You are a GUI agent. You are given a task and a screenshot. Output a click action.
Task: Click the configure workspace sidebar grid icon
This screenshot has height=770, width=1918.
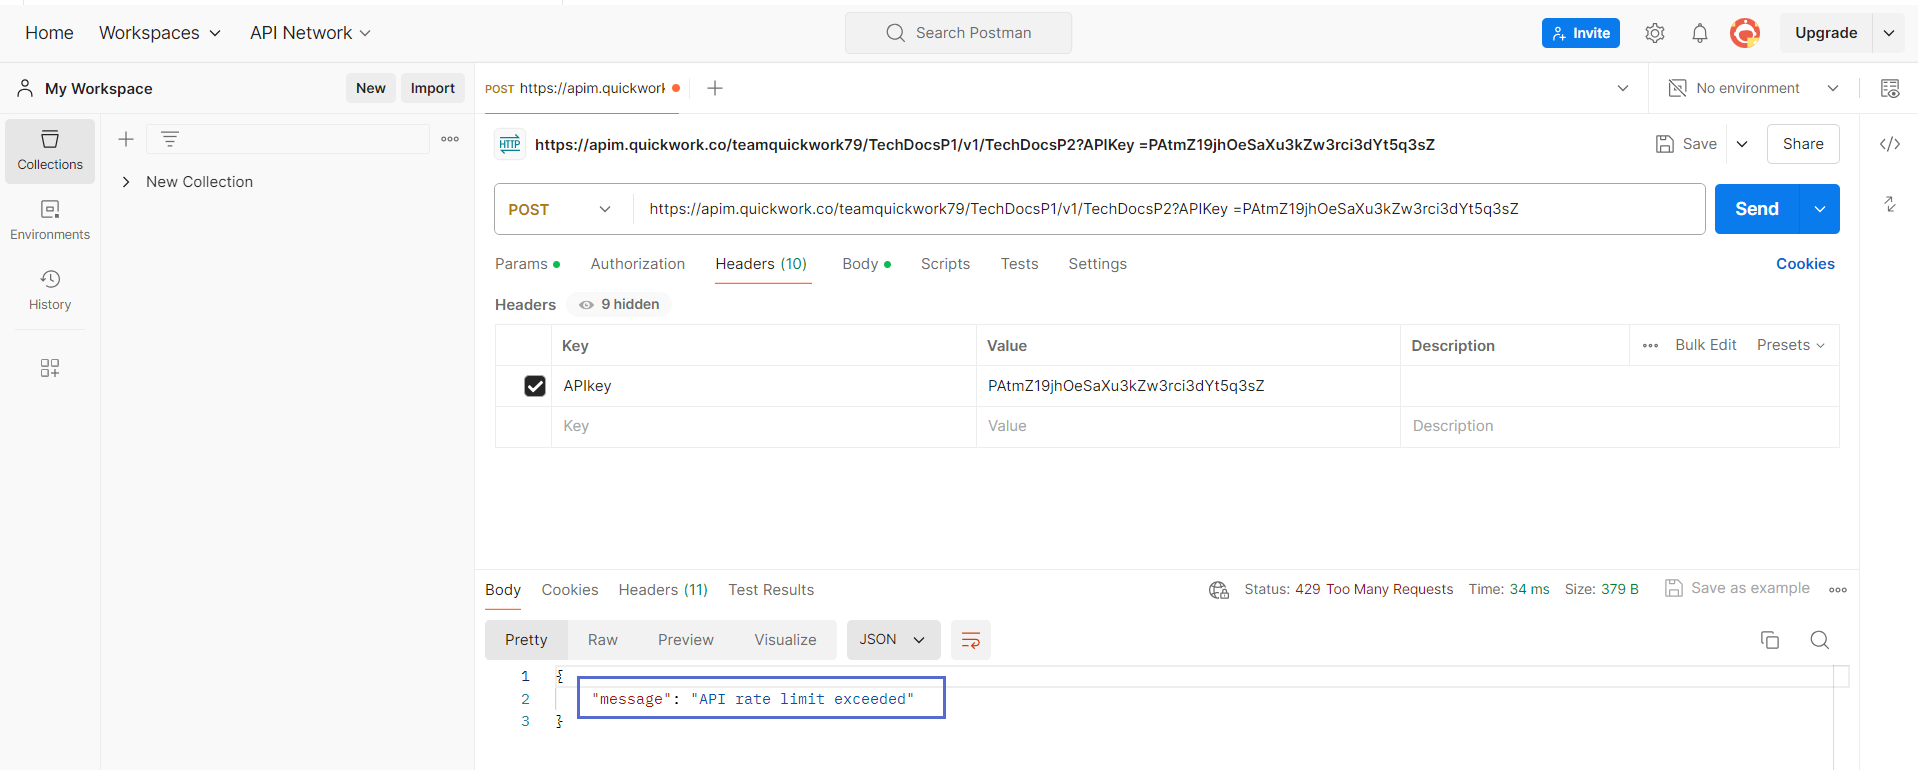[x=50, y=368]
